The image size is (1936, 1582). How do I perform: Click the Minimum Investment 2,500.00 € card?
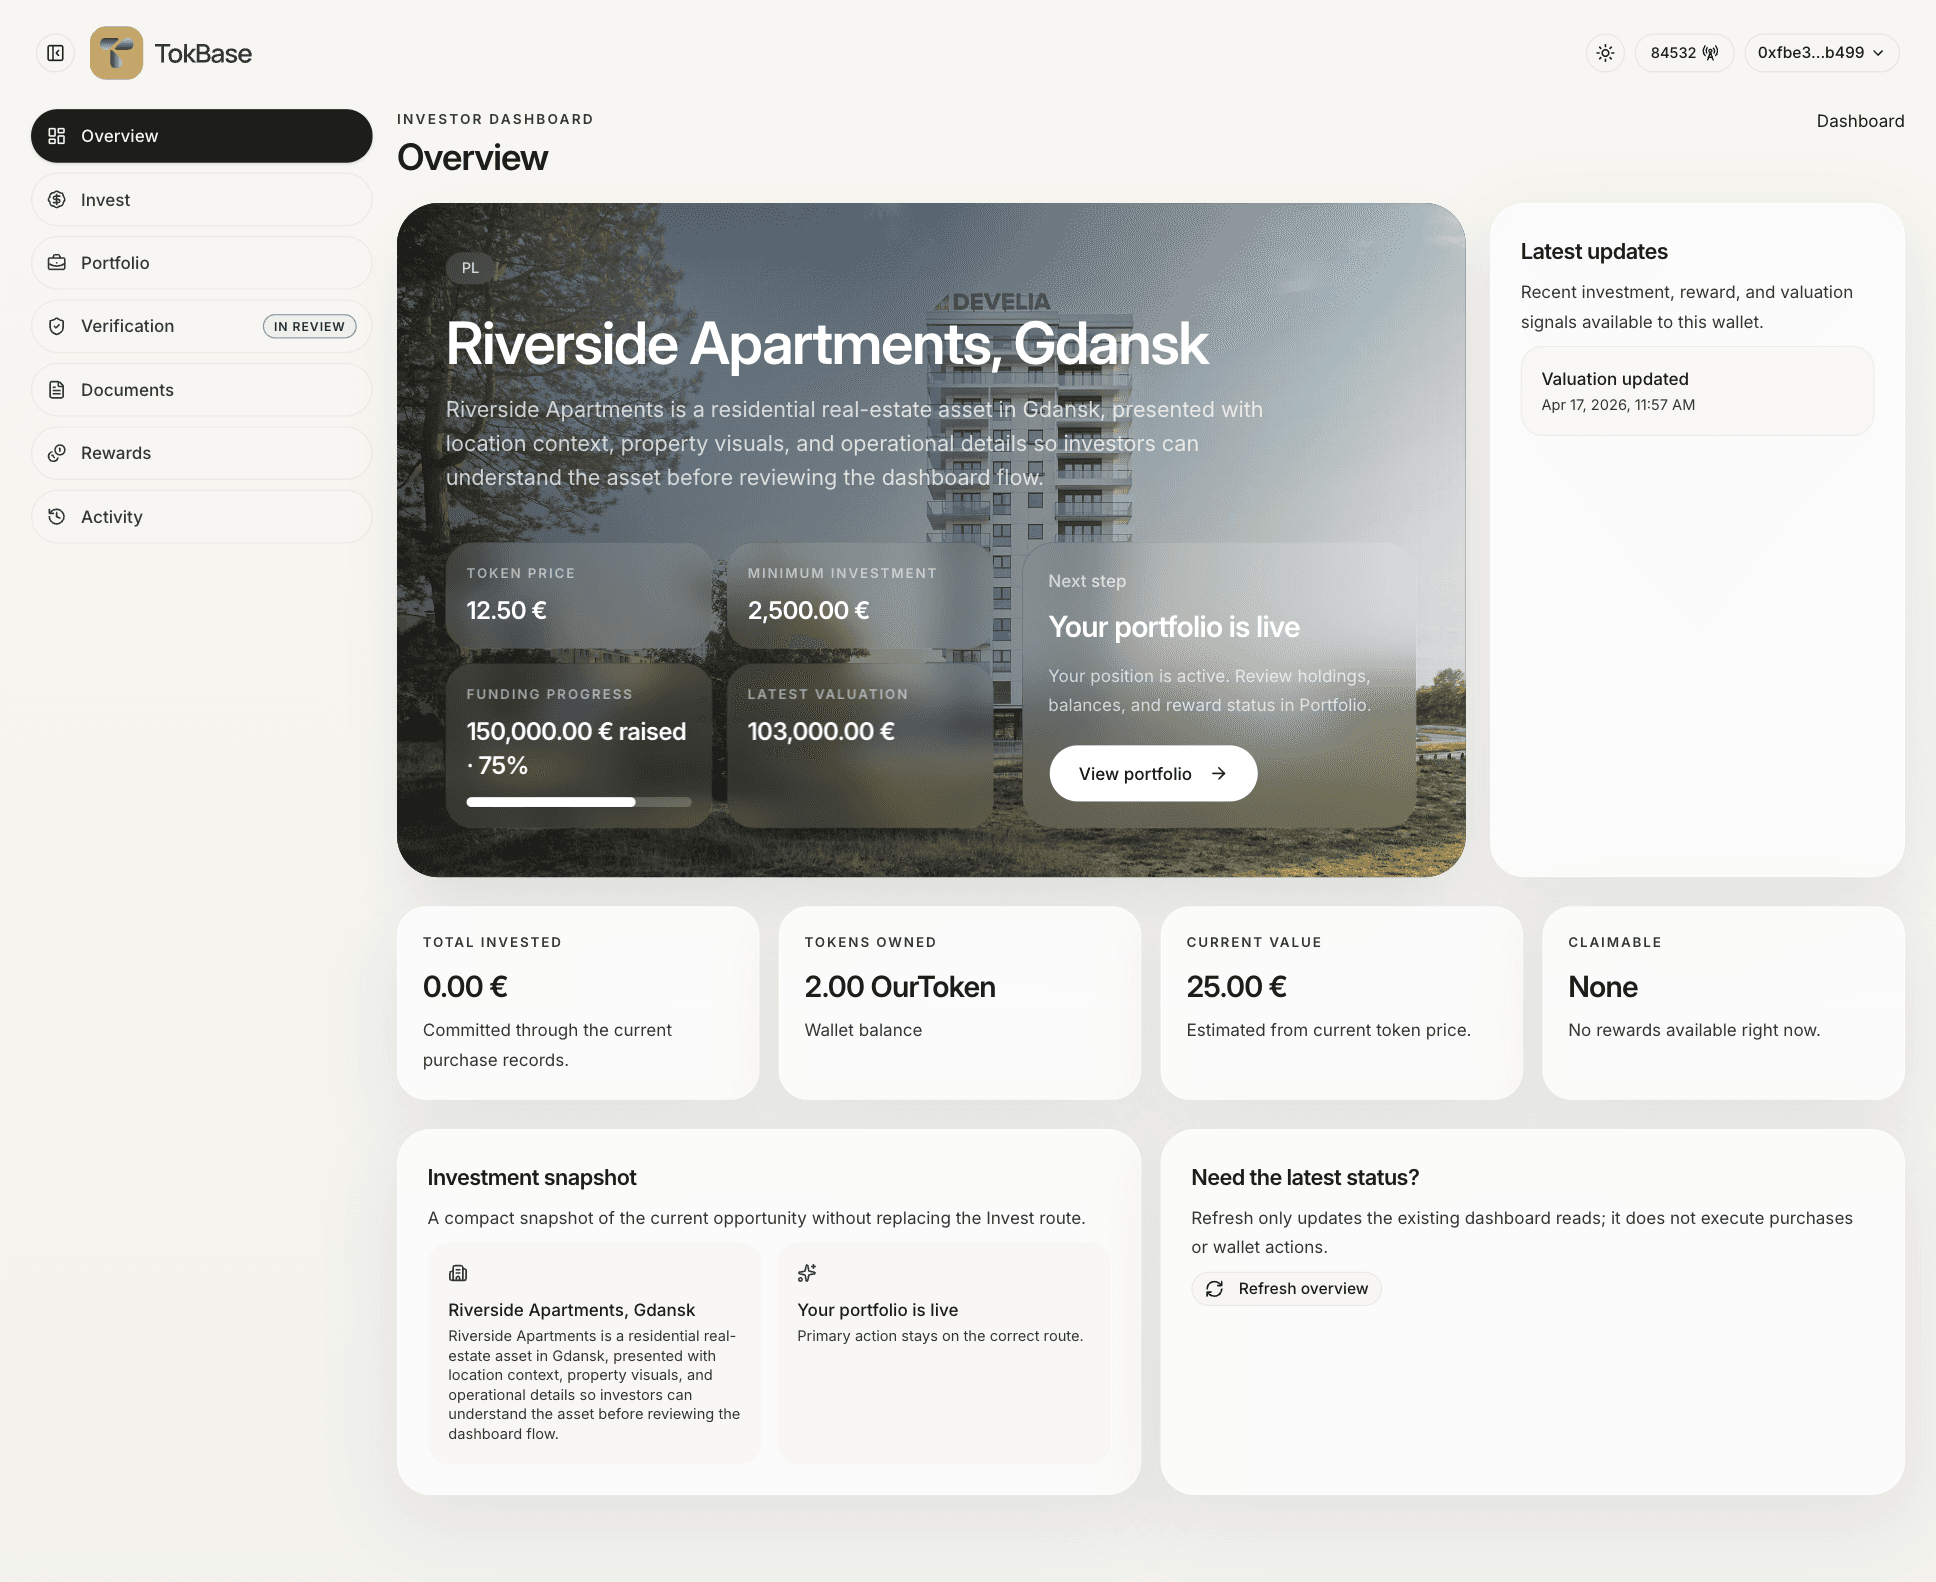[860, 595]
